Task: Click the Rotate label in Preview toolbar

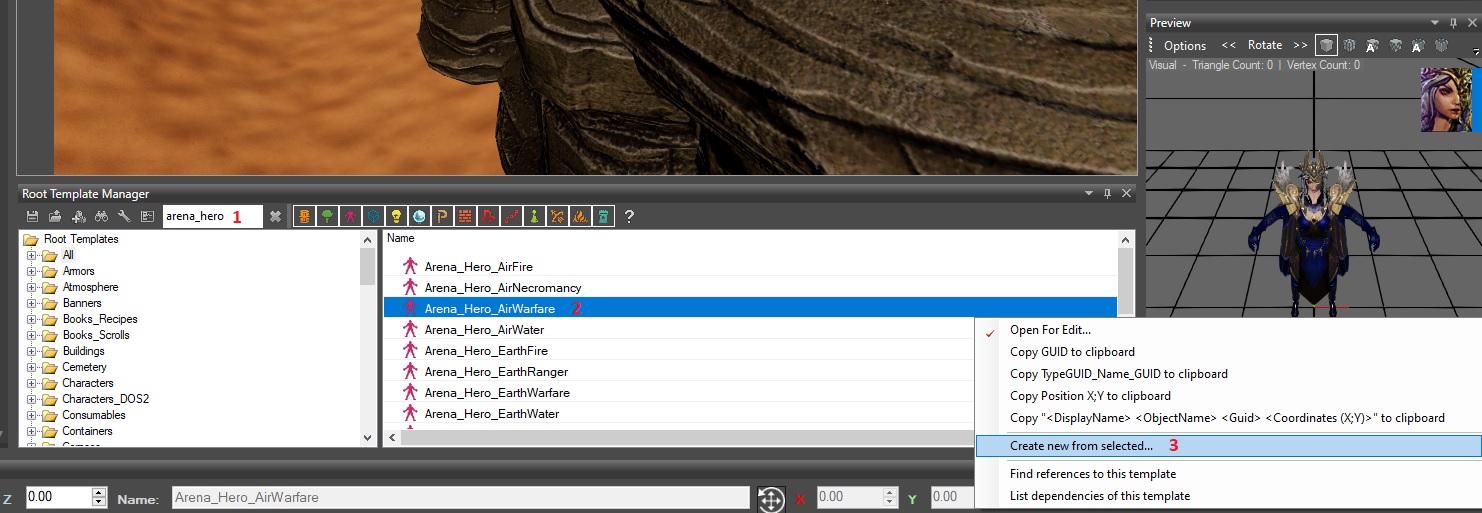Action: point(1265,45)
